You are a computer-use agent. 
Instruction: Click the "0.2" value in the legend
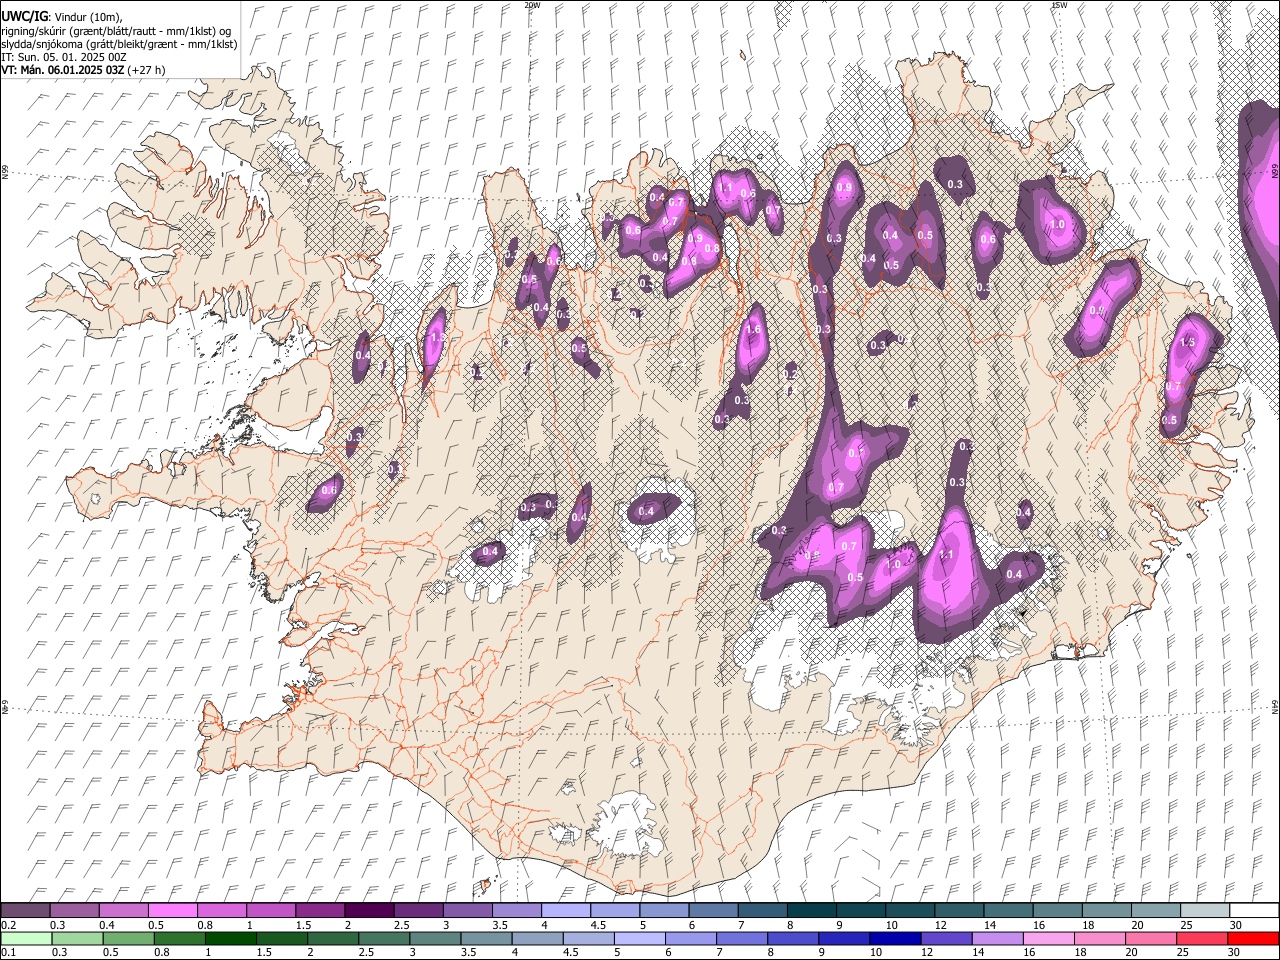[8, 925]
